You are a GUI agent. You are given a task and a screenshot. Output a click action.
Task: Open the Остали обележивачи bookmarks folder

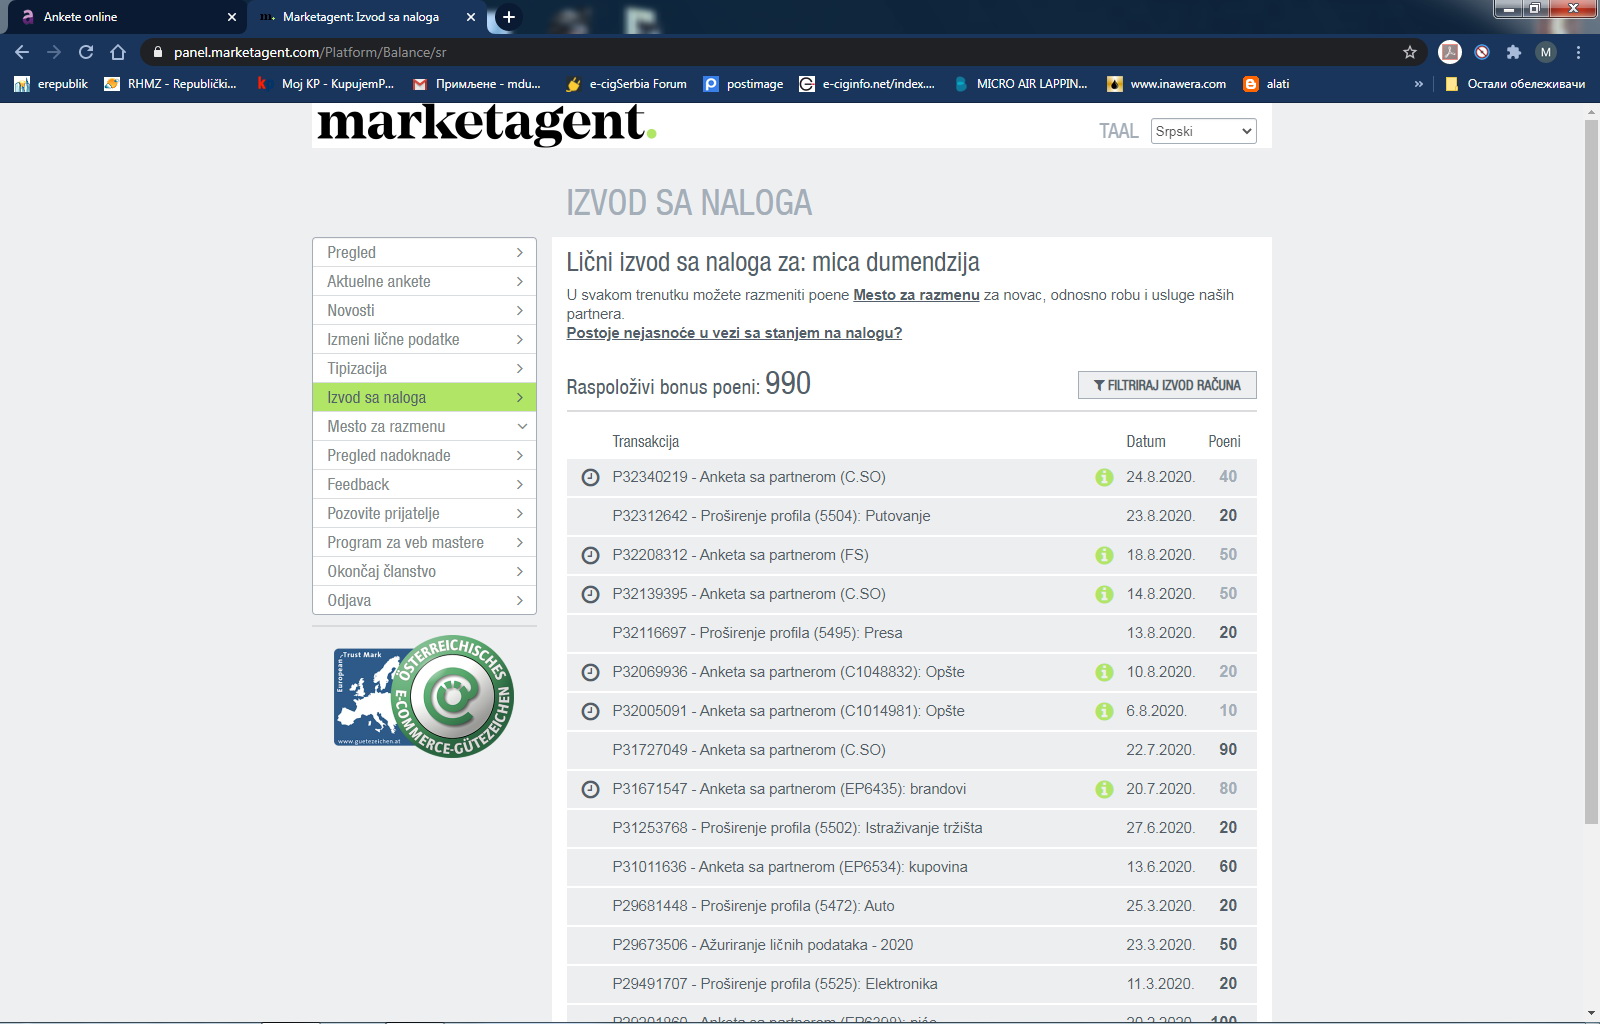coord(1515,84)
